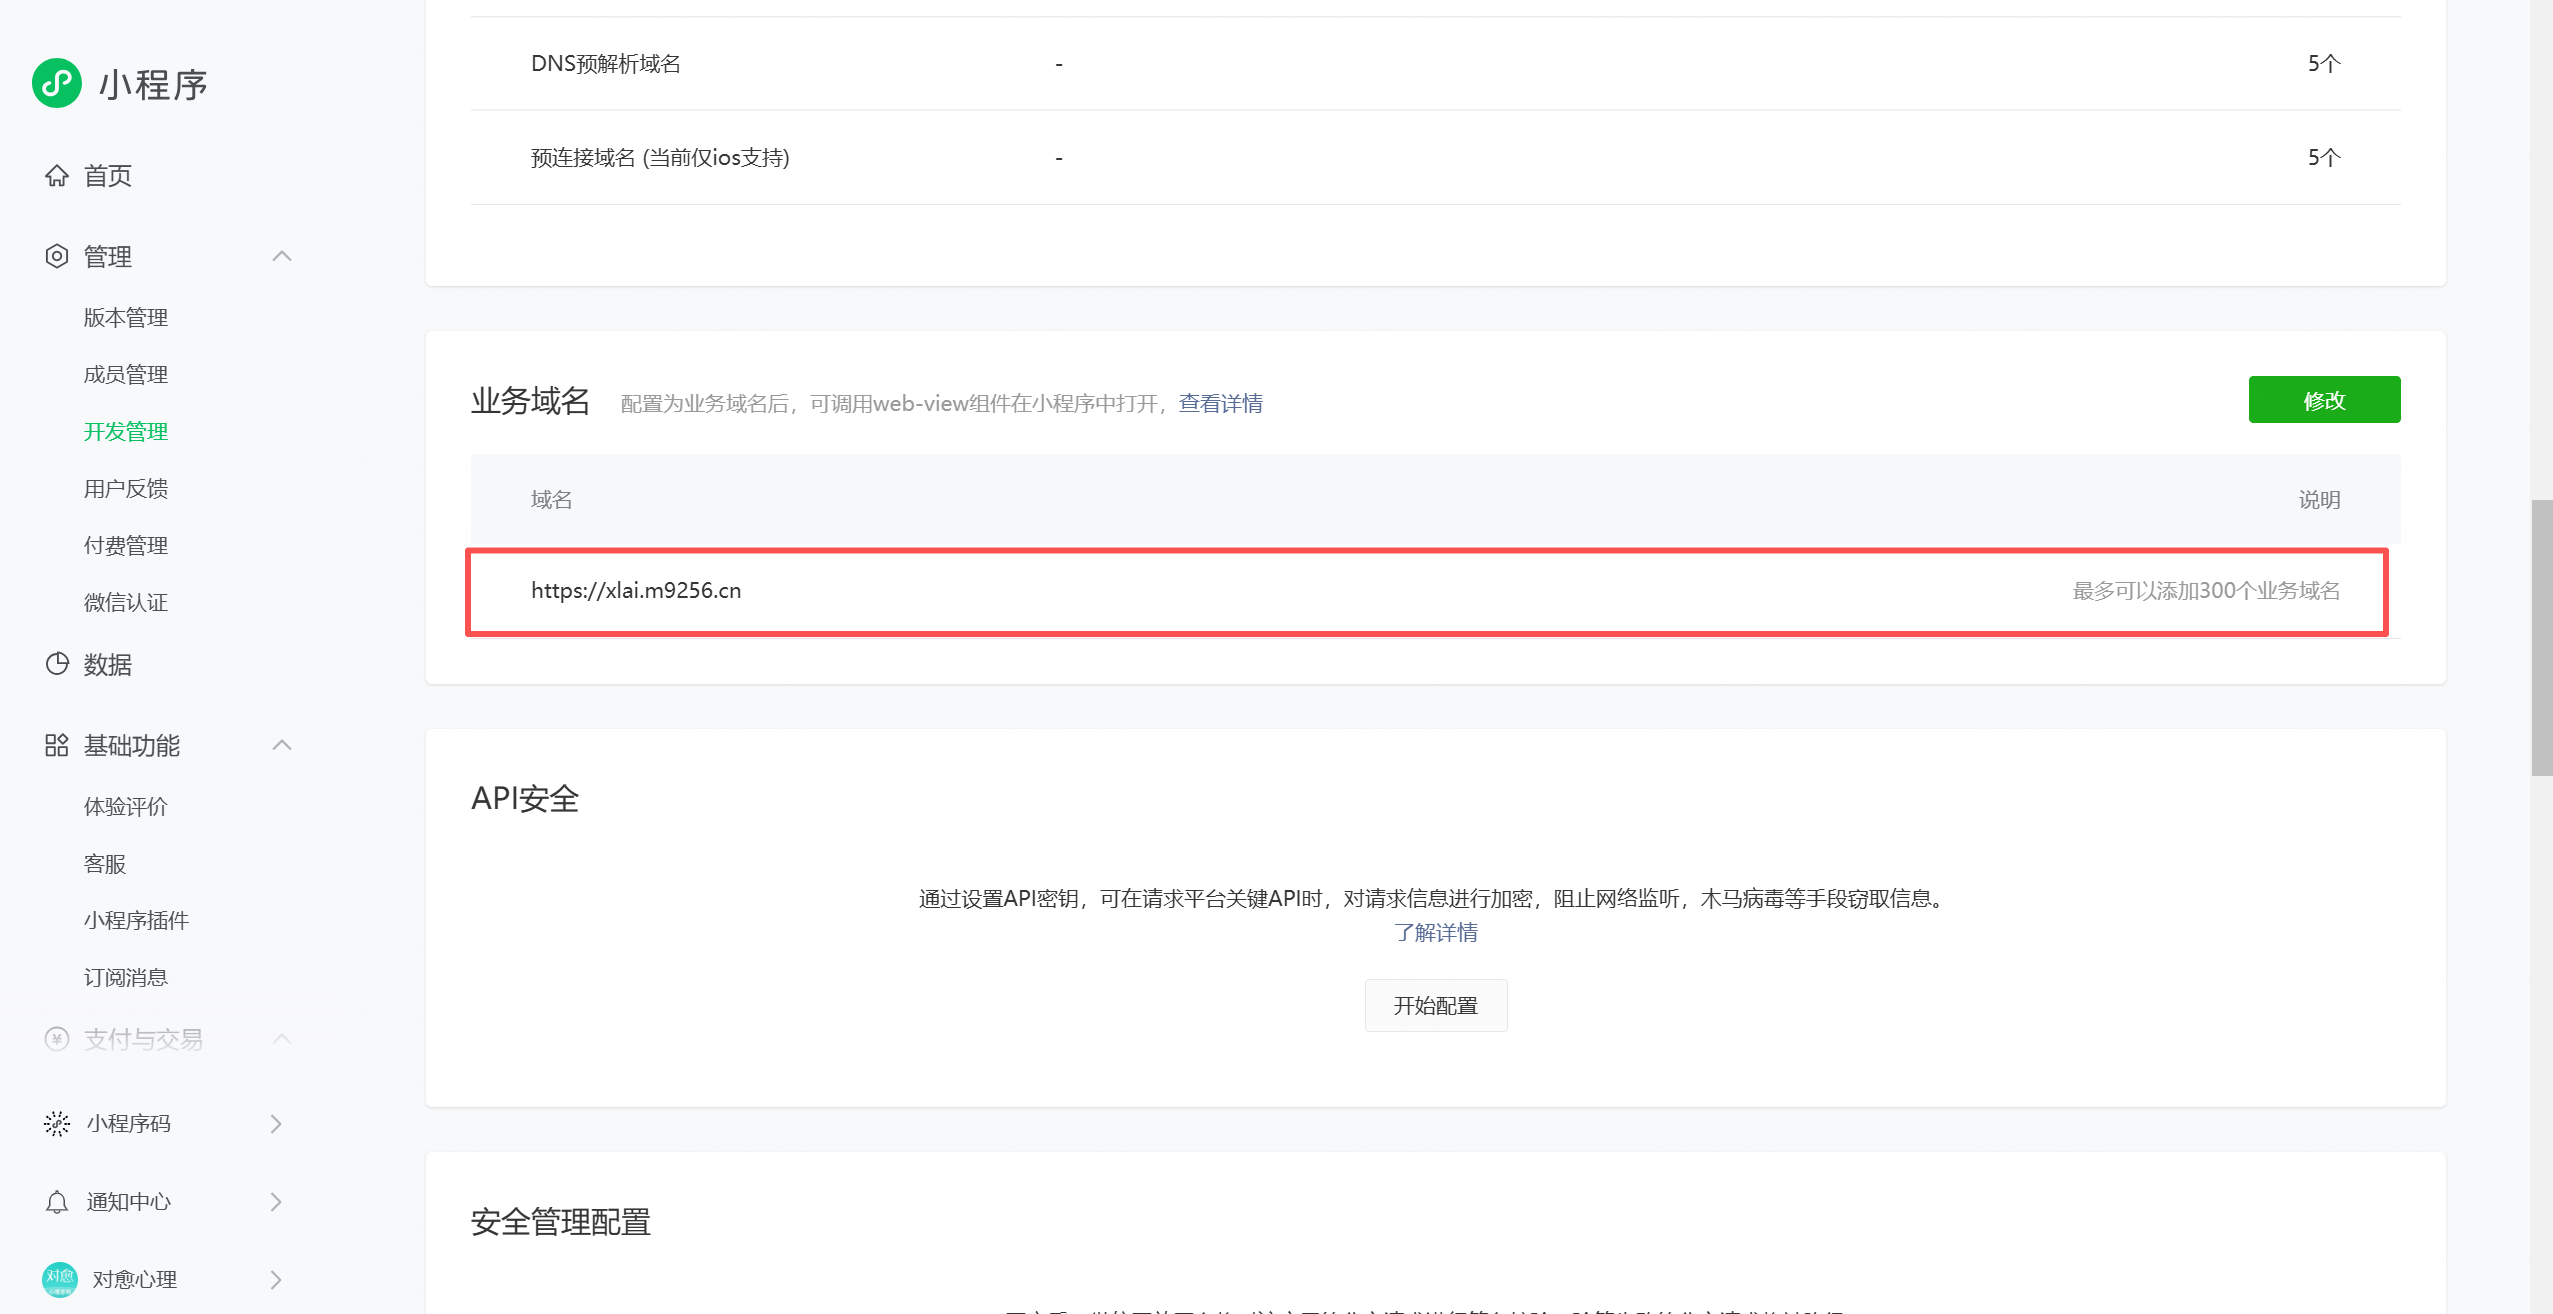Viewport: 2553px width, 1314px height.
Task: Click the green Mini Program logo icon
Action: [57, 83]
